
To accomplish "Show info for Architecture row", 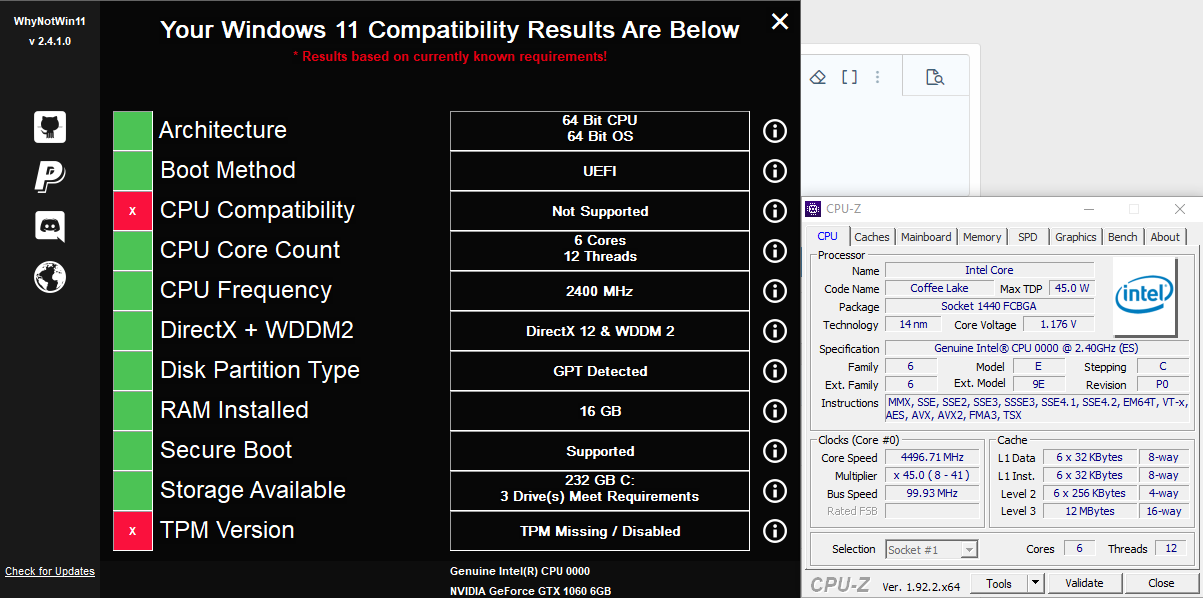I will [x=775, y=131].
